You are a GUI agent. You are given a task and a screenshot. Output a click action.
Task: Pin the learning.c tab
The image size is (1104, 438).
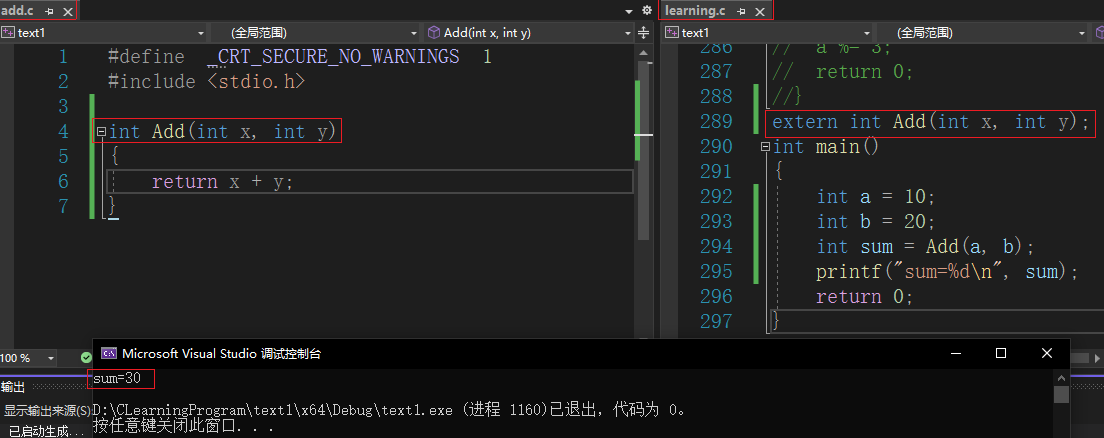click(742, 12)
